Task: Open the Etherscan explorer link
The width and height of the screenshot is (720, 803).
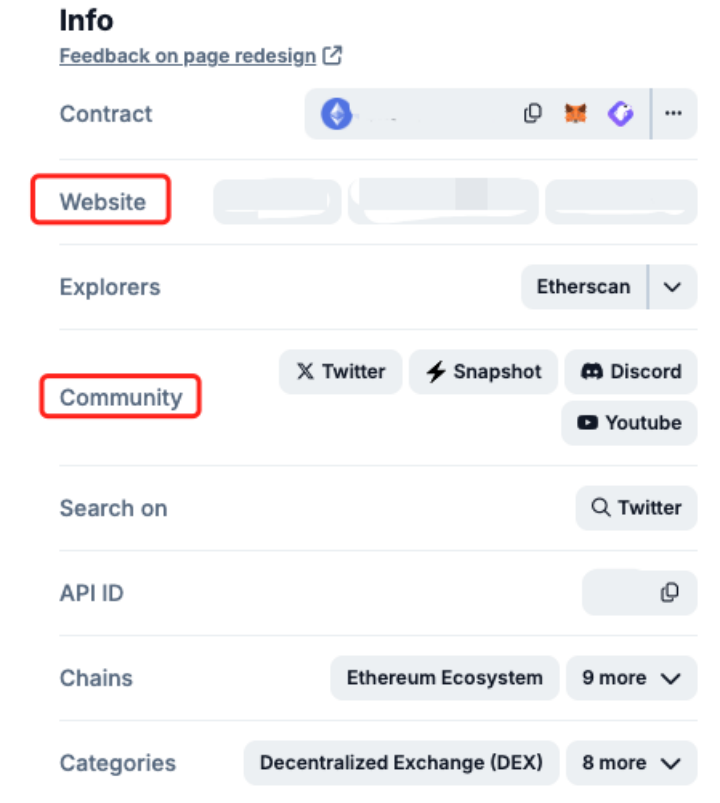Action: pos(583,287)
